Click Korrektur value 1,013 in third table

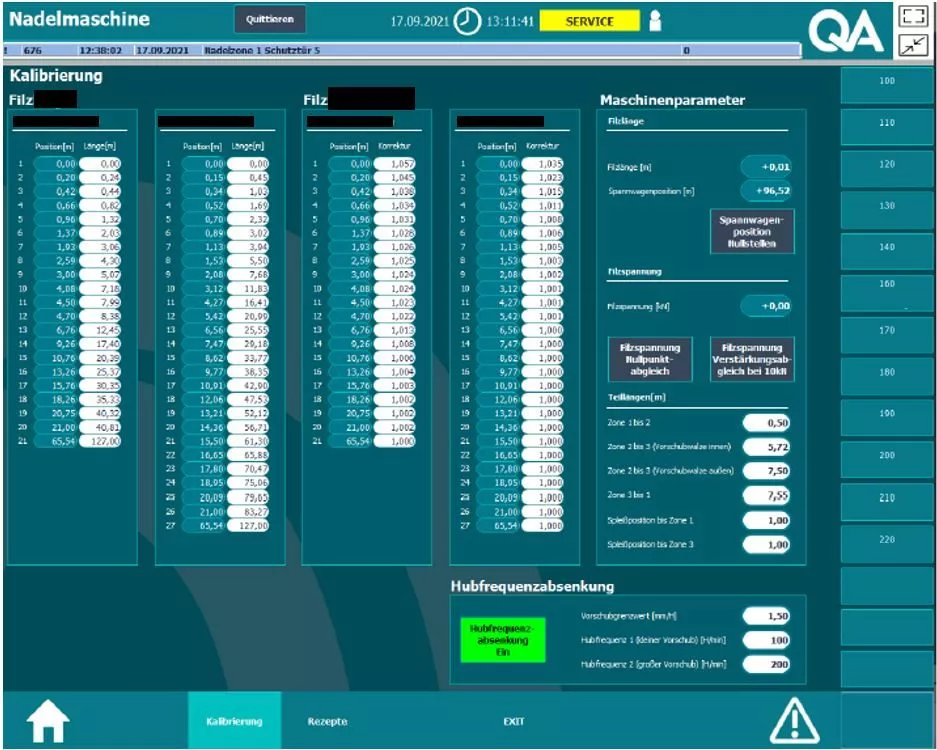pos(394,330)
